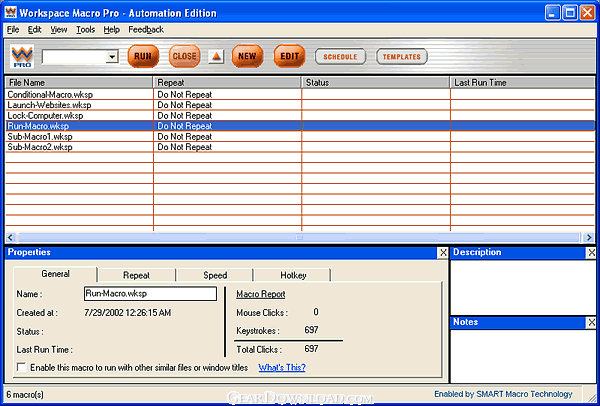
Task: Click the RUN button
Action: pyautogui.click(x=143, y=56)
